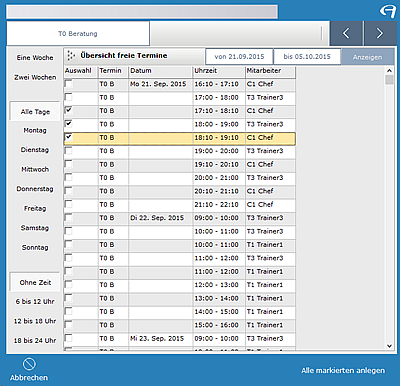Click the previous arrow button
The height and width of the screenshot is (386, 400).
pyautogui.click(x=346, y=33)
